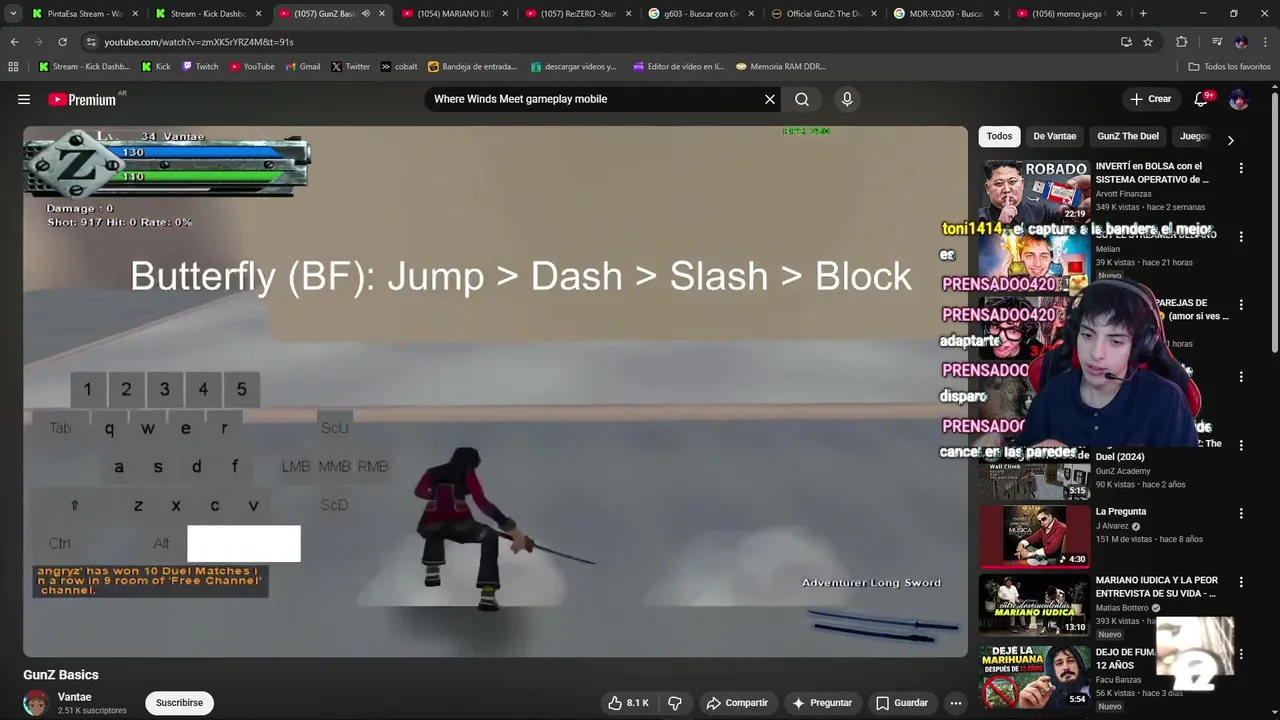Open the Twitter bookmark

(x=350, y=67)
